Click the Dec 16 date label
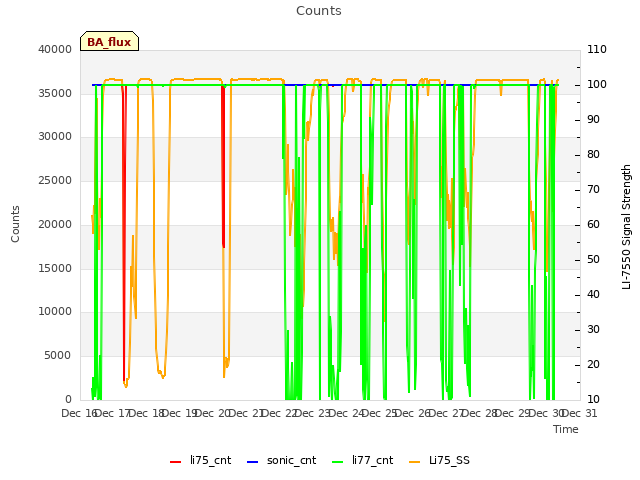This screenshot has height=480, width=640. 80,413
